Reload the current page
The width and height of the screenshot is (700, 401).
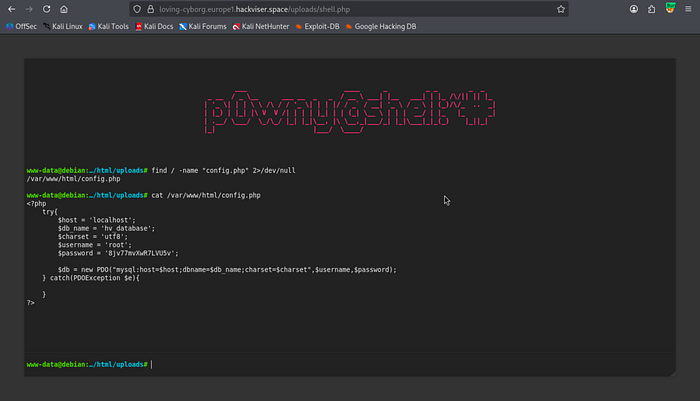[x=46, y=9]
